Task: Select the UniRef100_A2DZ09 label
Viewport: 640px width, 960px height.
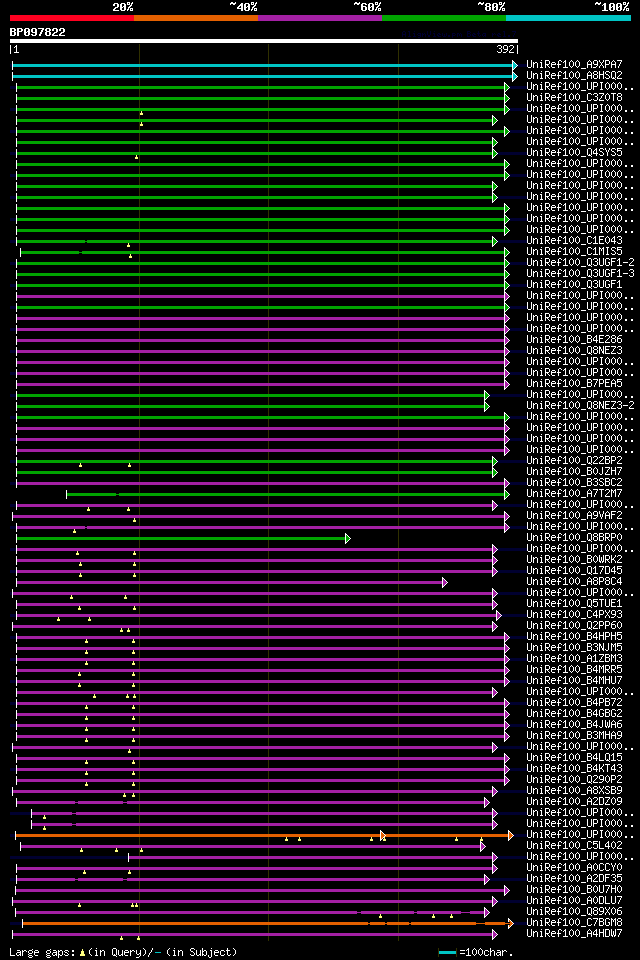Action: (574, 802)
